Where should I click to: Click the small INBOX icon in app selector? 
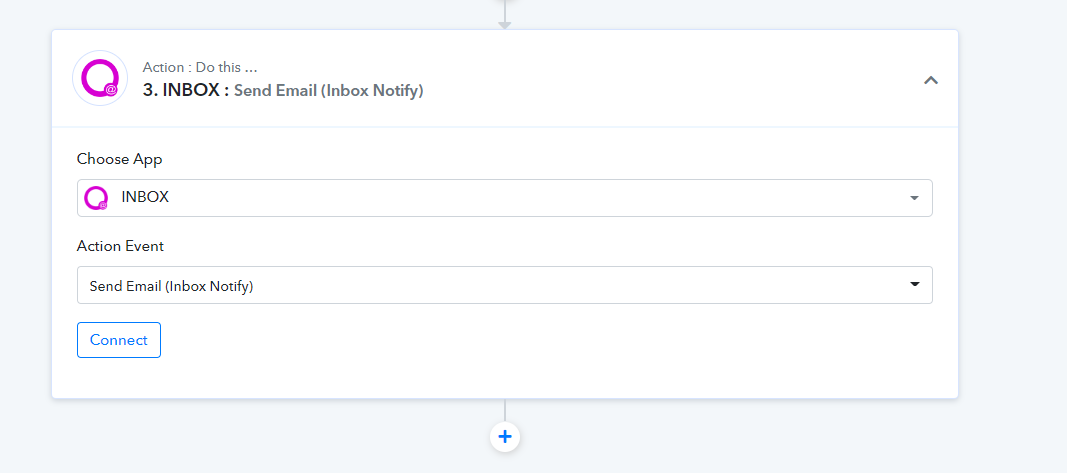[x=96, y=198]
